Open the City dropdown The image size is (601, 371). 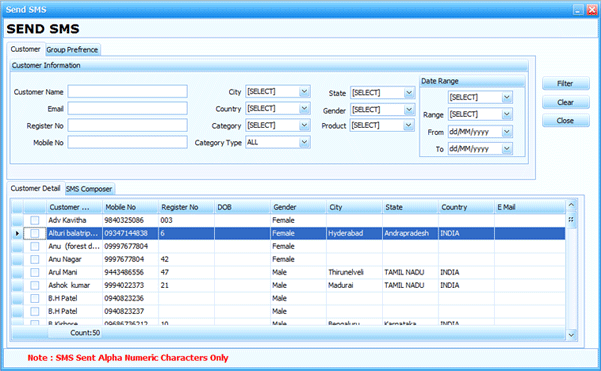pyautogui.click(x=304, y=92)
